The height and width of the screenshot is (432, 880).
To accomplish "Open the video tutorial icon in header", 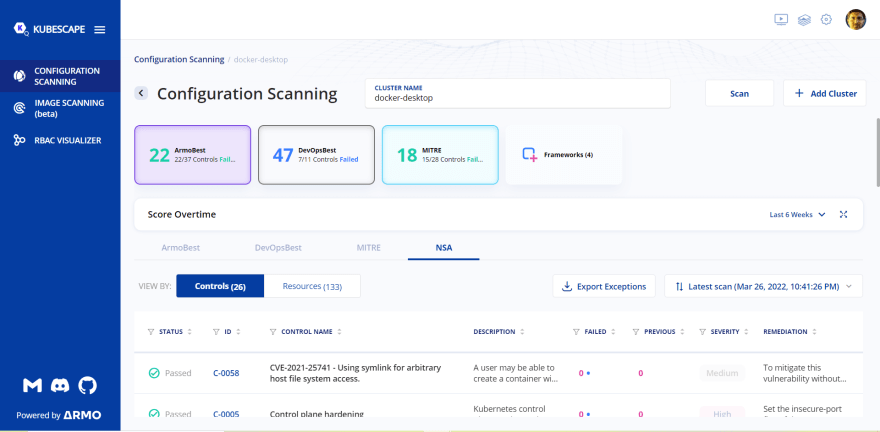I will click(x=781, y=20).
